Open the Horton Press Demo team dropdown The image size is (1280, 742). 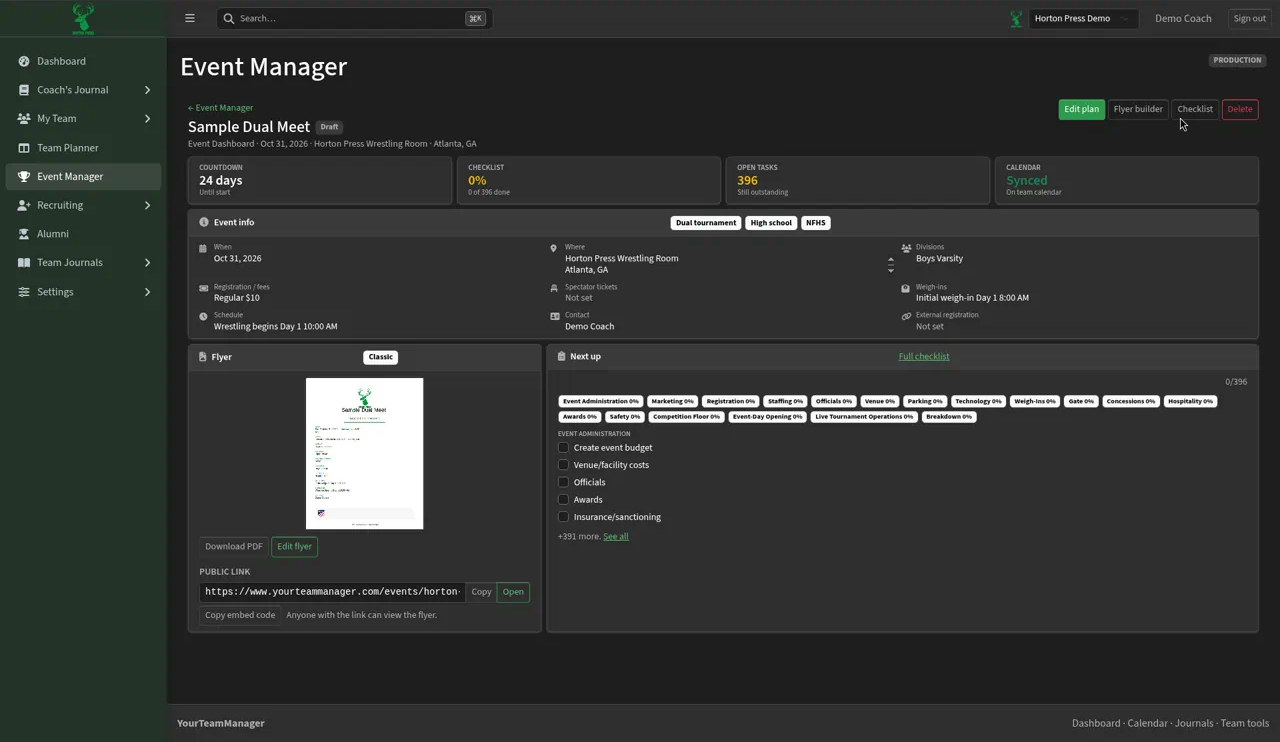coord(1083,18)
